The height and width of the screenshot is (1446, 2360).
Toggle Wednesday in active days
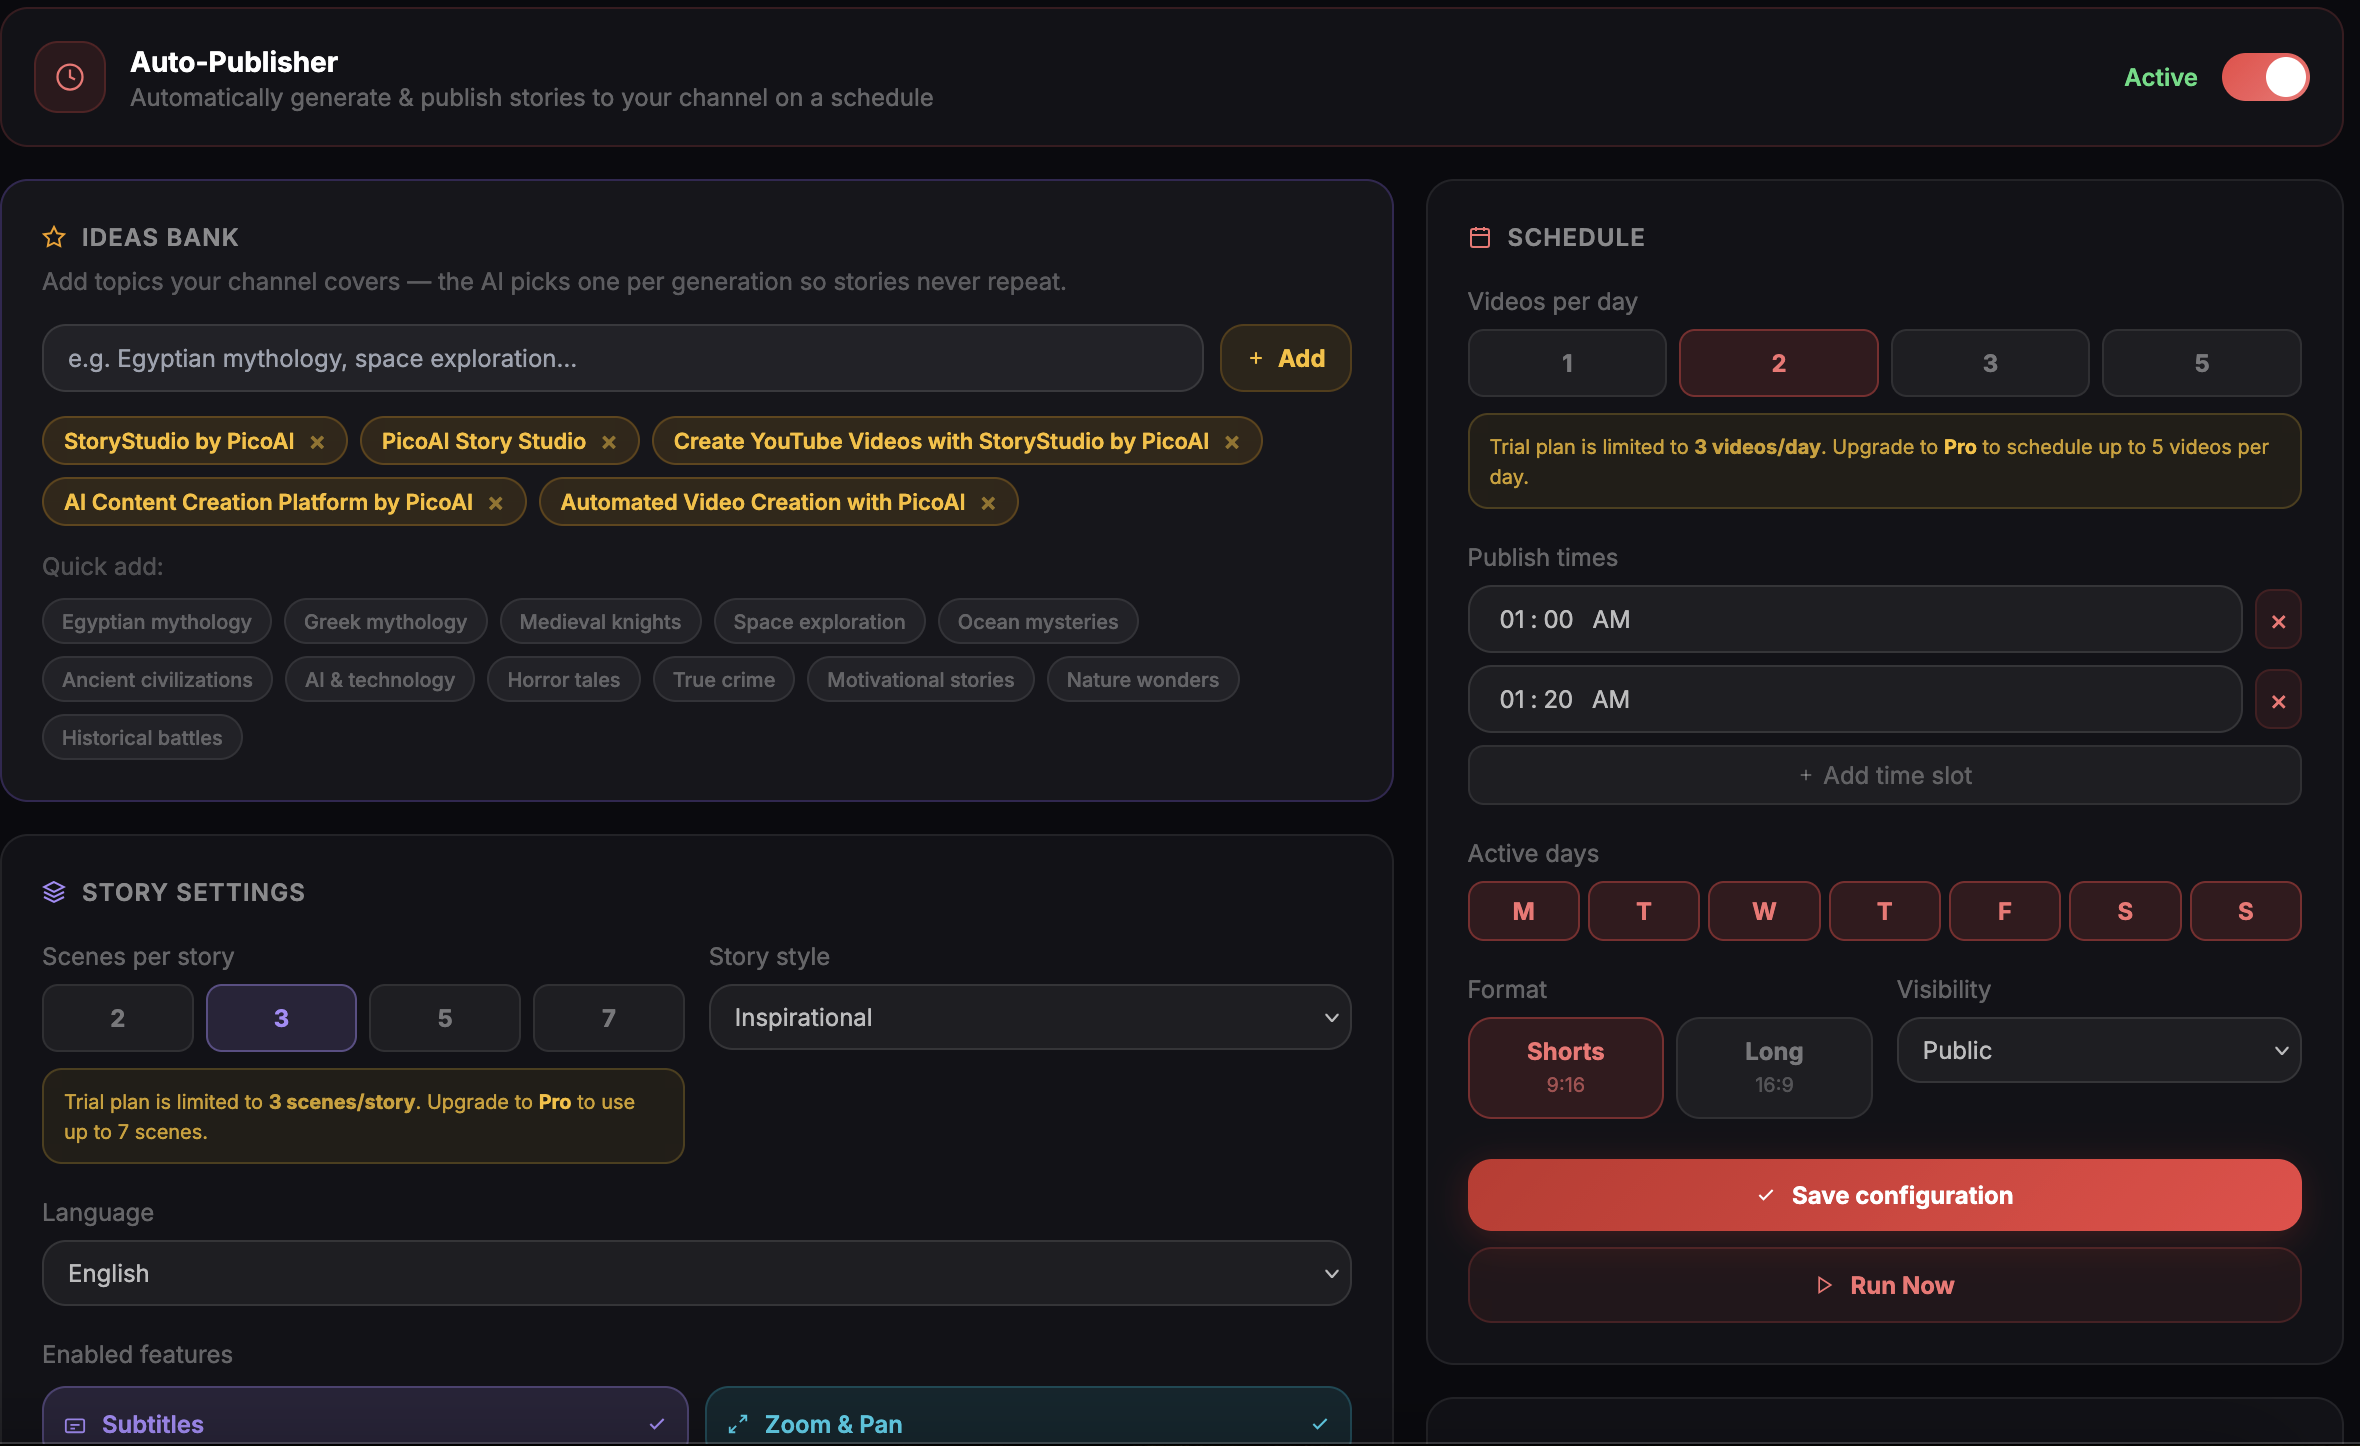1764,911
